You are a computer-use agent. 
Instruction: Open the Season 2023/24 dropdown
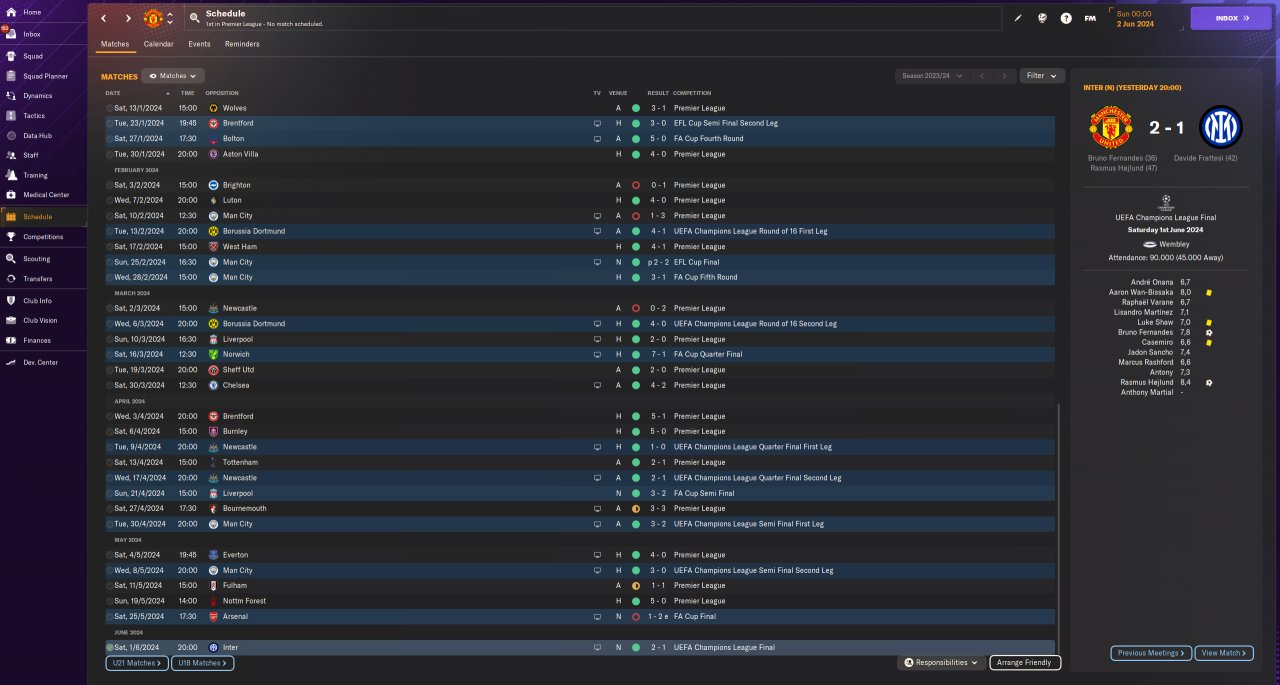[x=932, y=76]
